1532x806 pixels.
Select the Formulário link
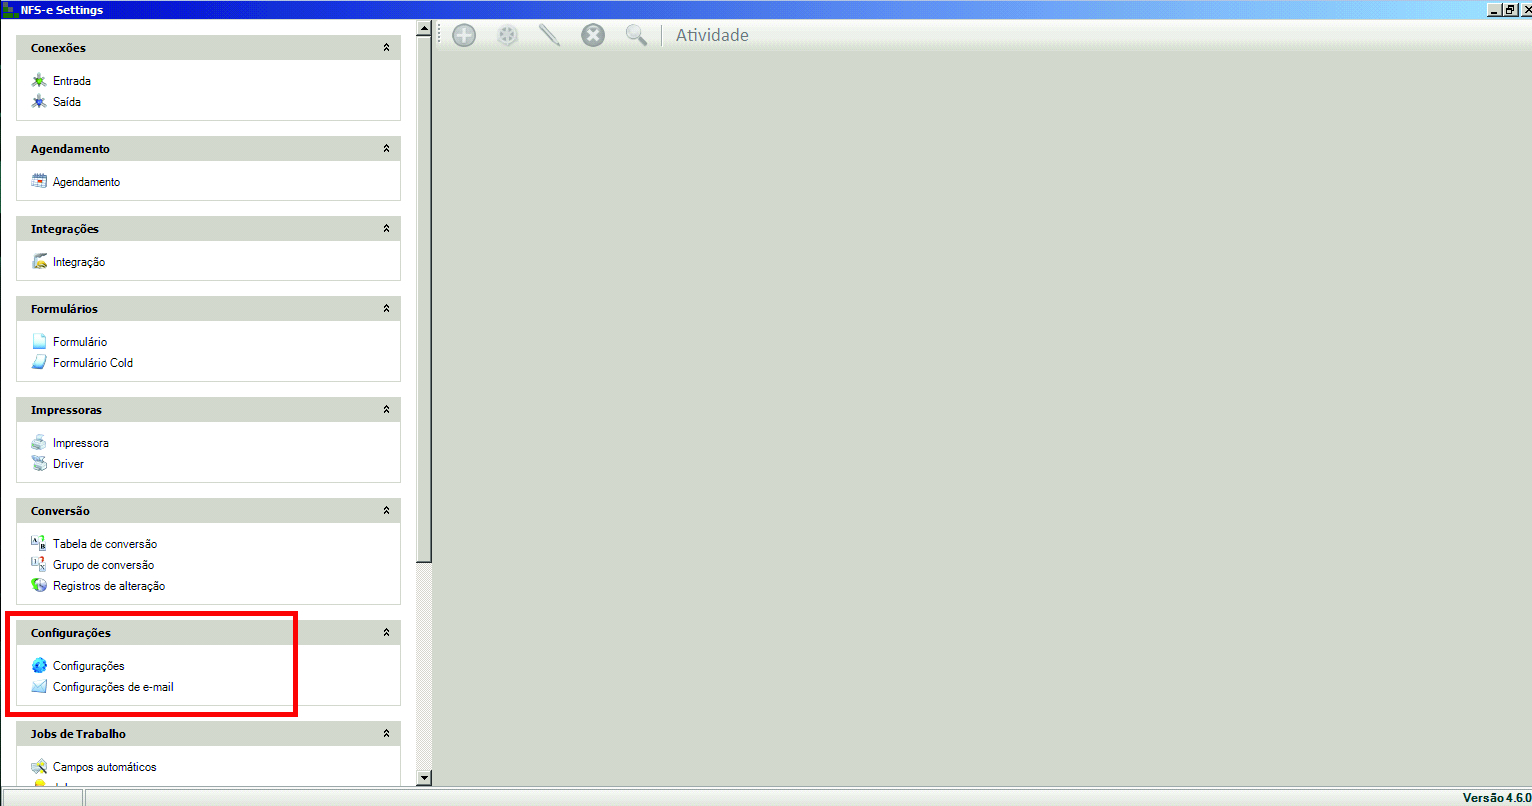[x=80, y=342]
